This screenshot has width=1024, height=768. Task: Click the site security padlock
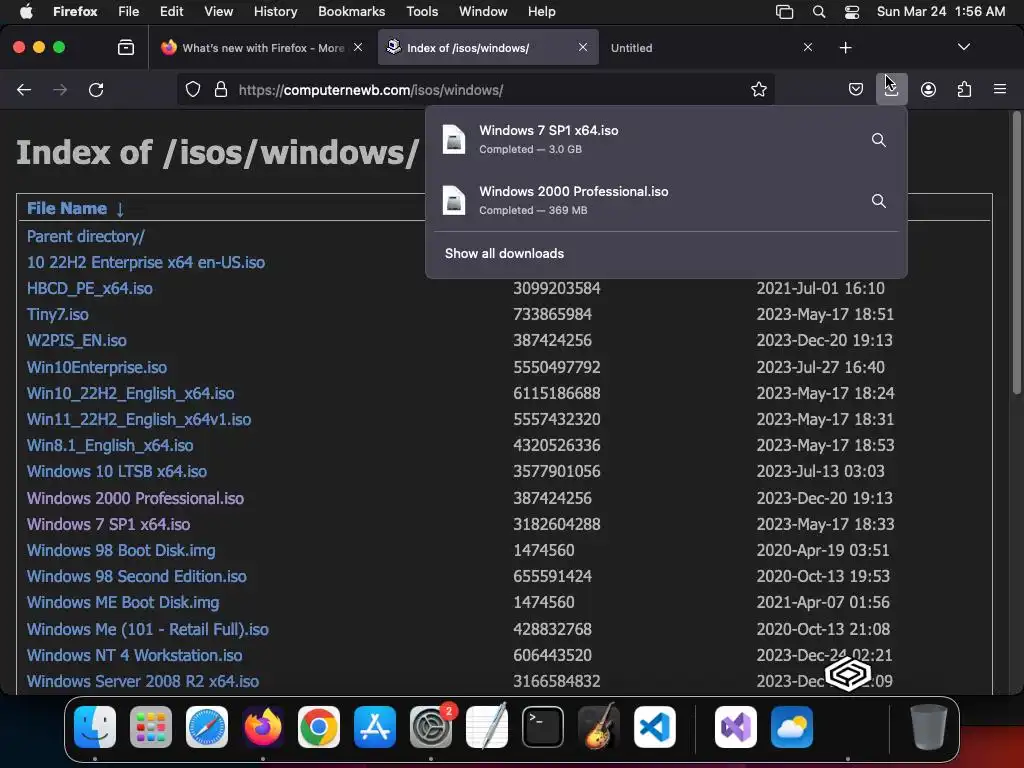221,89
